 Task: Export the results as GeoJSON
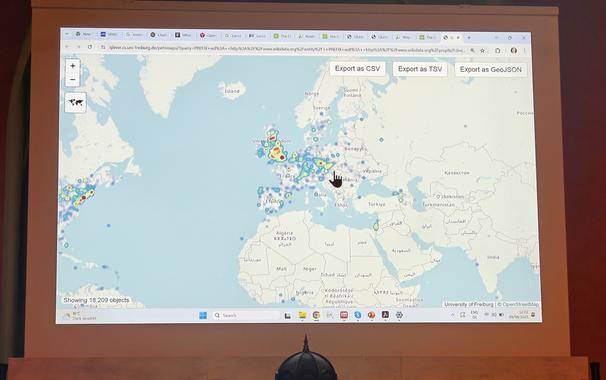click(490, 70)
